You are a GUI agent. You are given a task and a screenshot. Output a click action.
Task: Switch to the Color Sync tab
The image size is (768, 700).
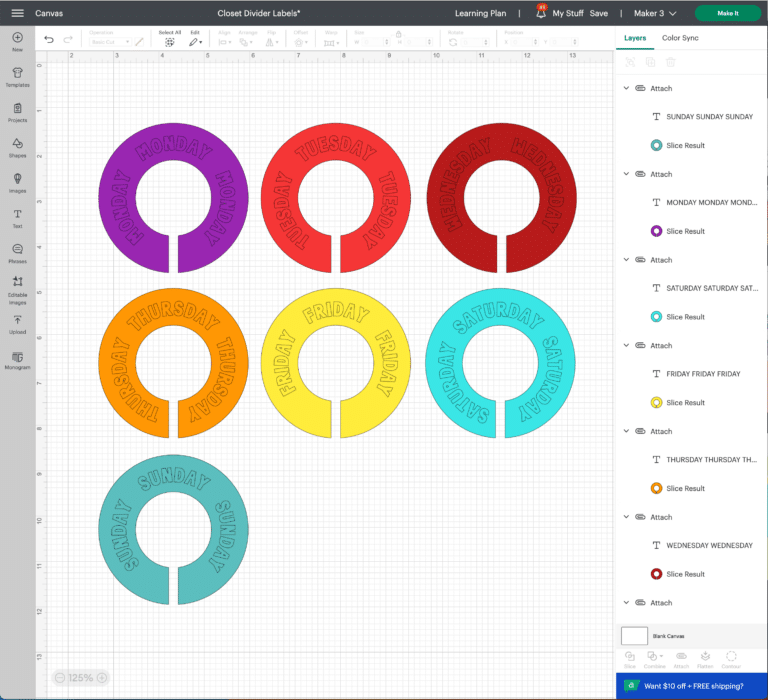point(680,38)
